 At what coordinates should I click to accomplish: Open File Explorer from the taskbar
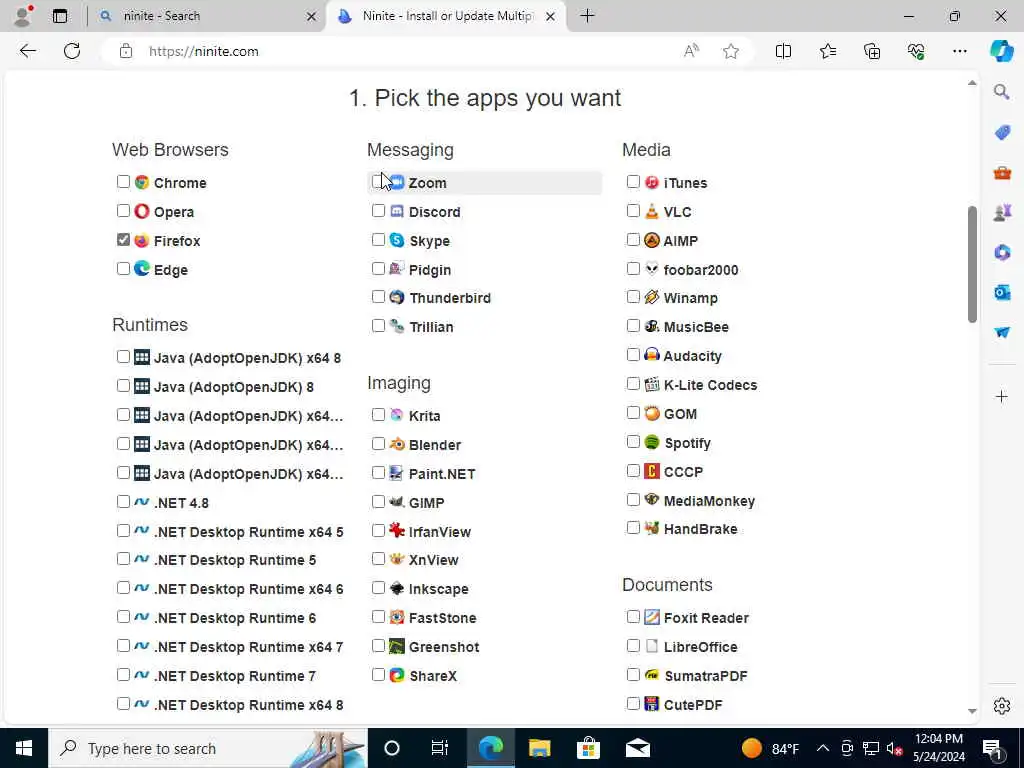539,748
